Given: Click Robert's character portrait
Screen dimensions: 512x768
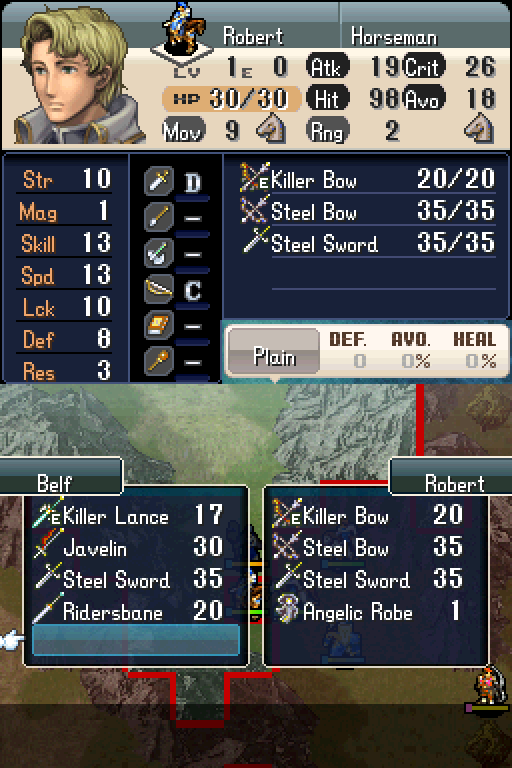Looking at the screenshot, I should [x=75, y=76].
